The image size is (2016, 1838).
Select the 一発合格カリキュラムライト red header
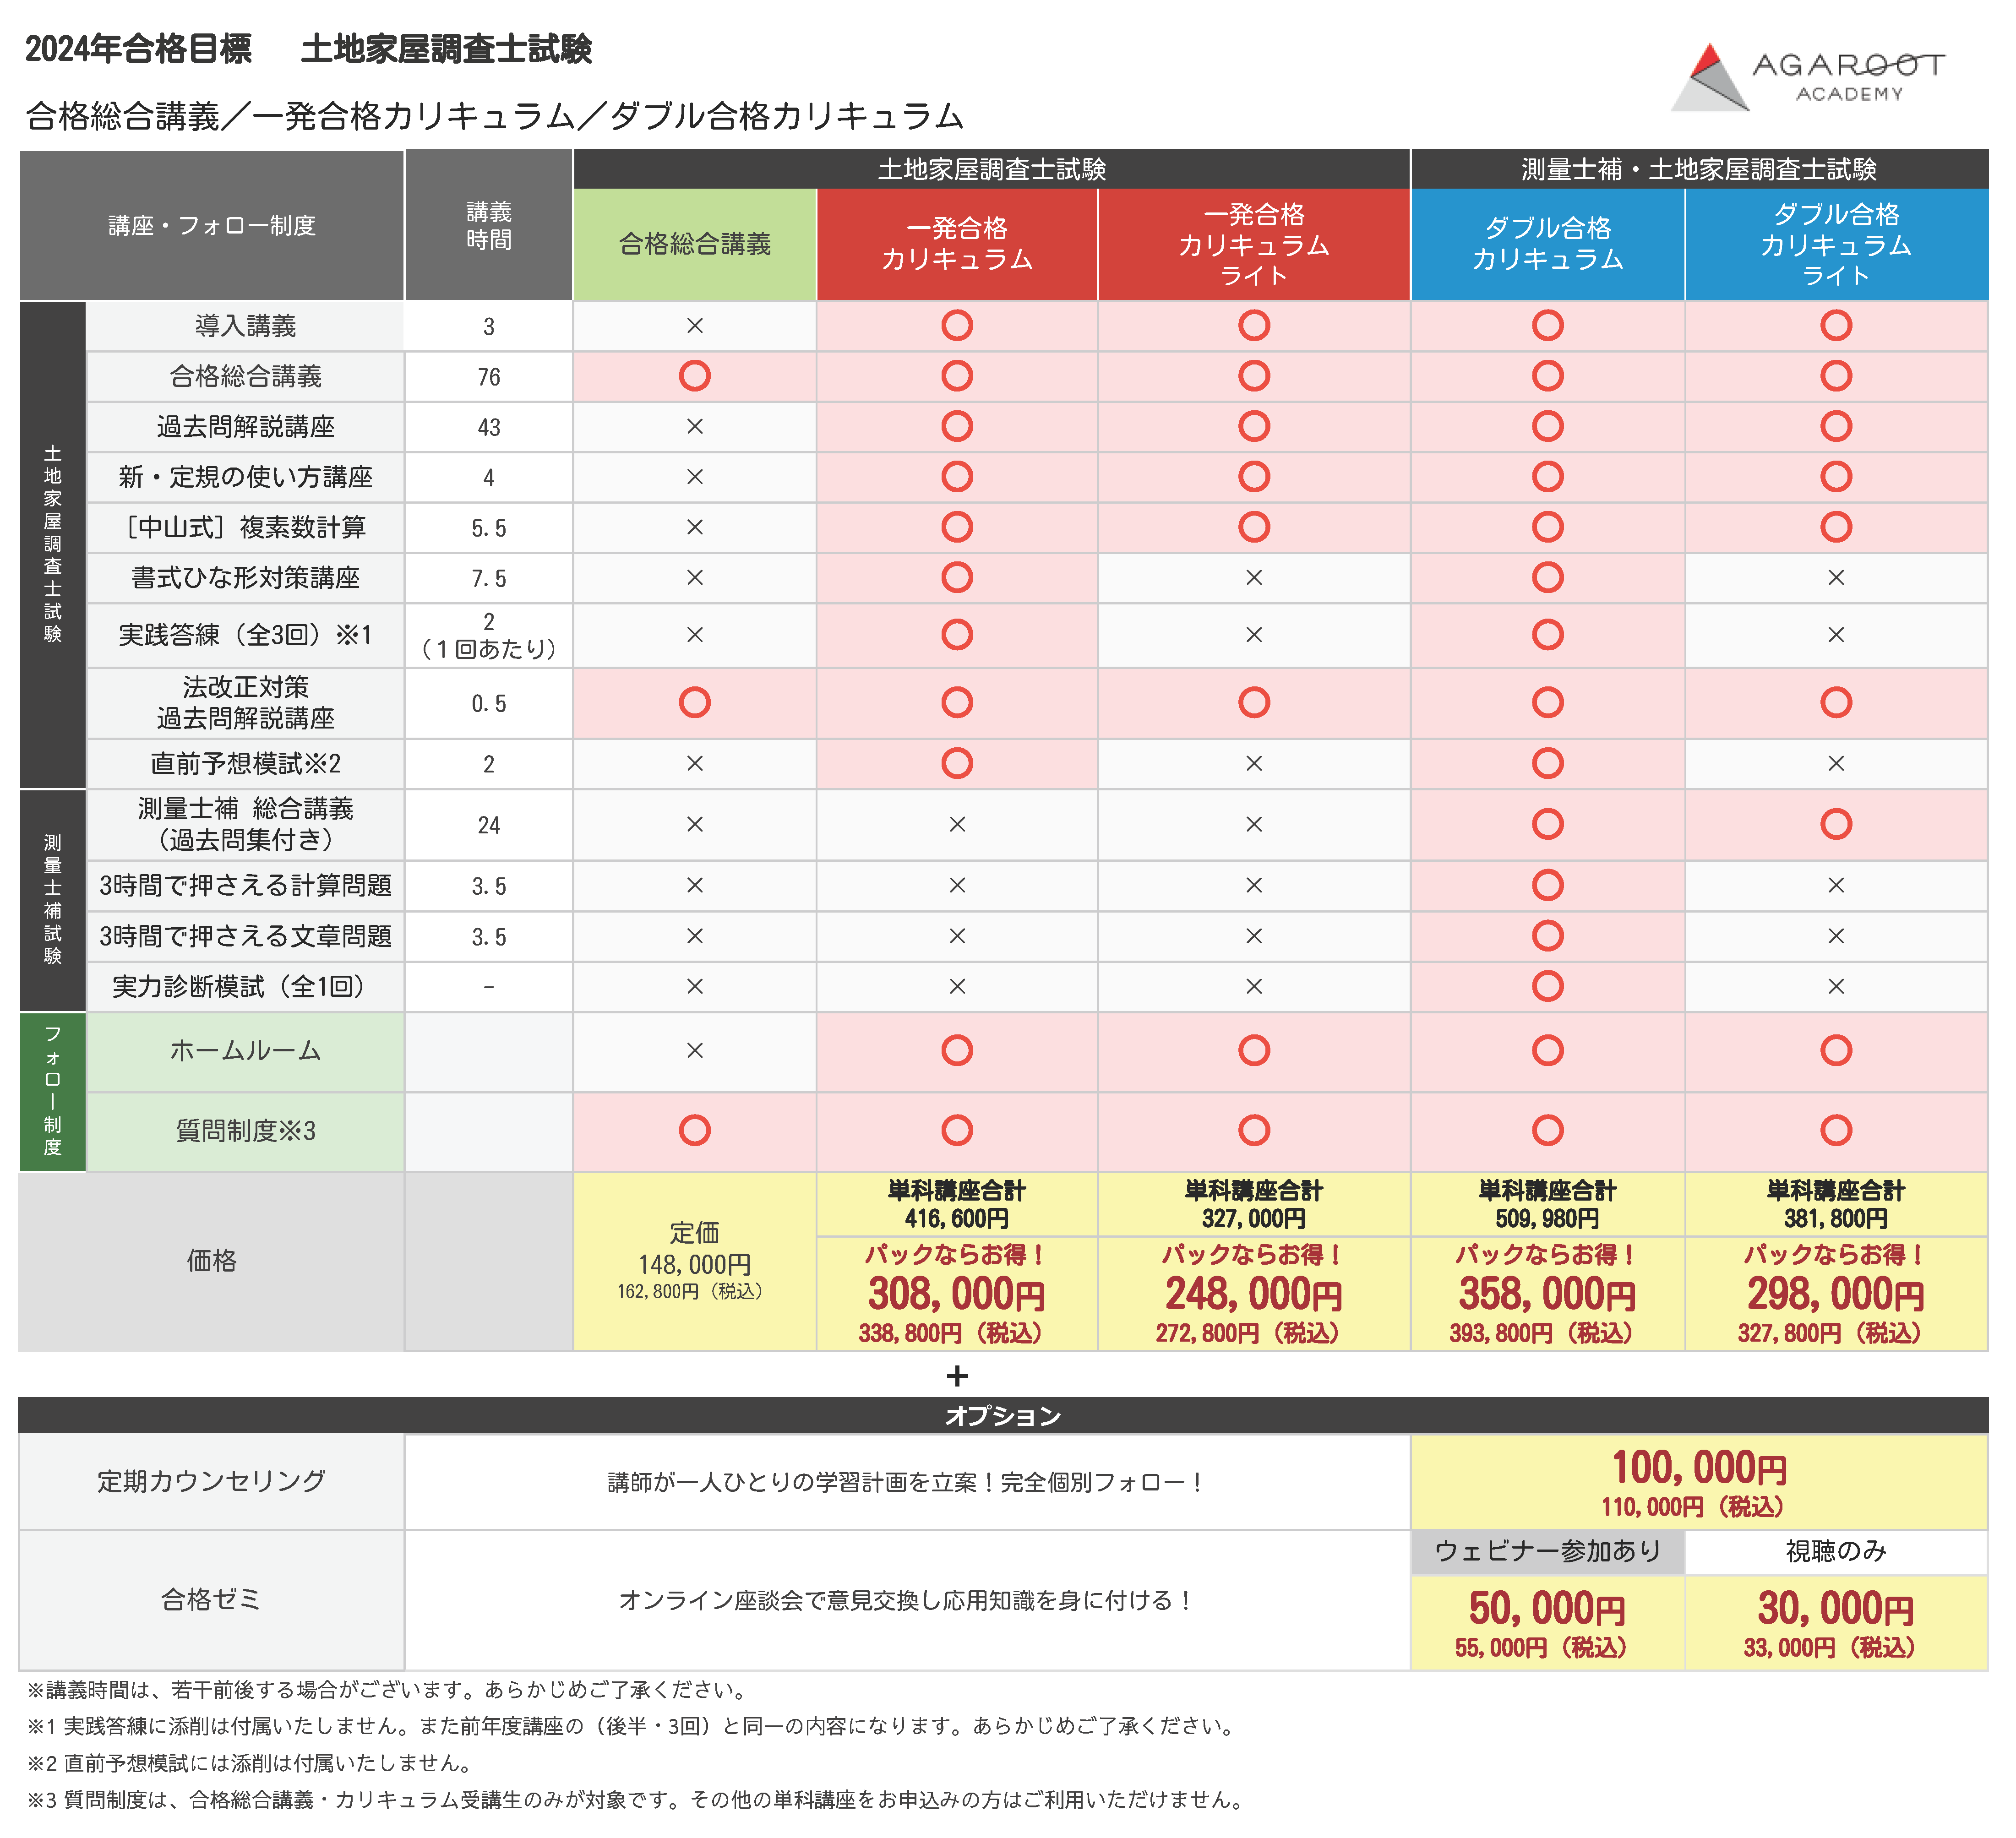pos(1253,244)
